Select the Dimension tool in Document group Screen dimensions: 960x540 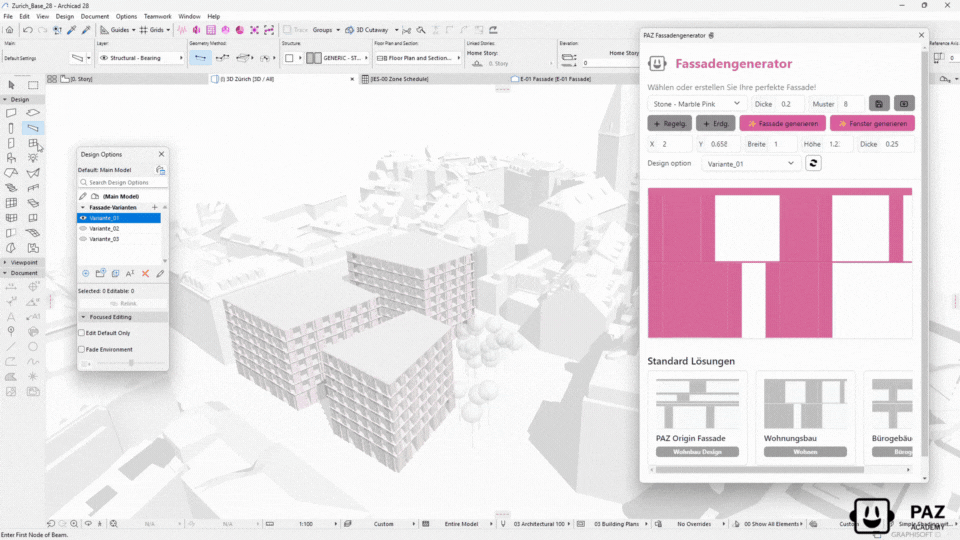[x=11, y=287]
